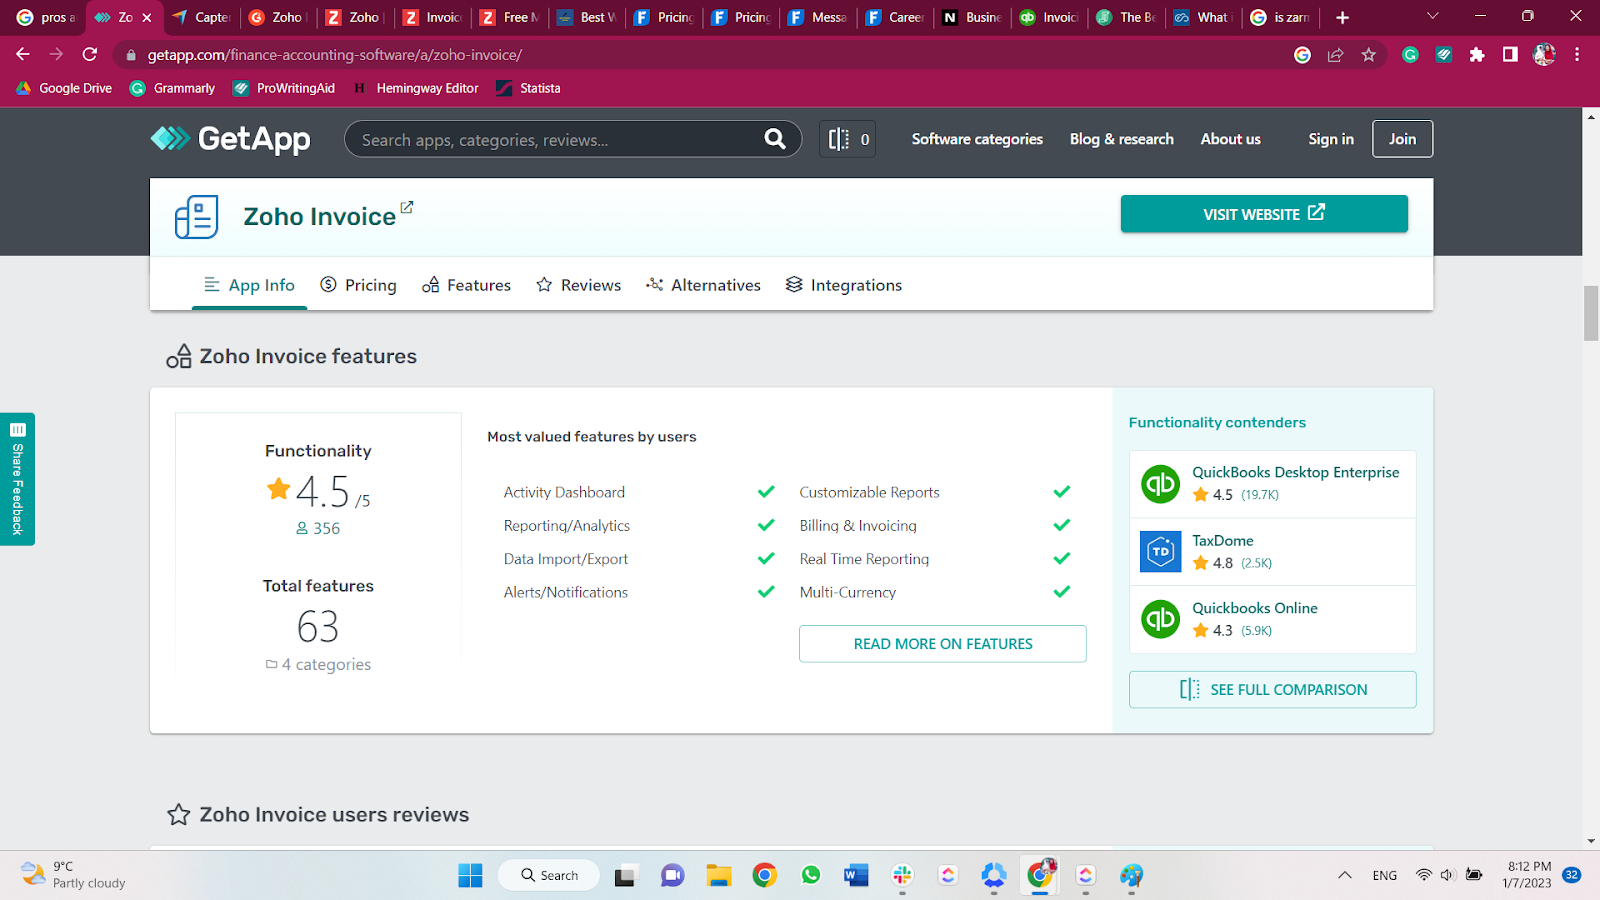Open Microsoft Word from the taskbar
1600x900 pixels.
coord(856,875)
